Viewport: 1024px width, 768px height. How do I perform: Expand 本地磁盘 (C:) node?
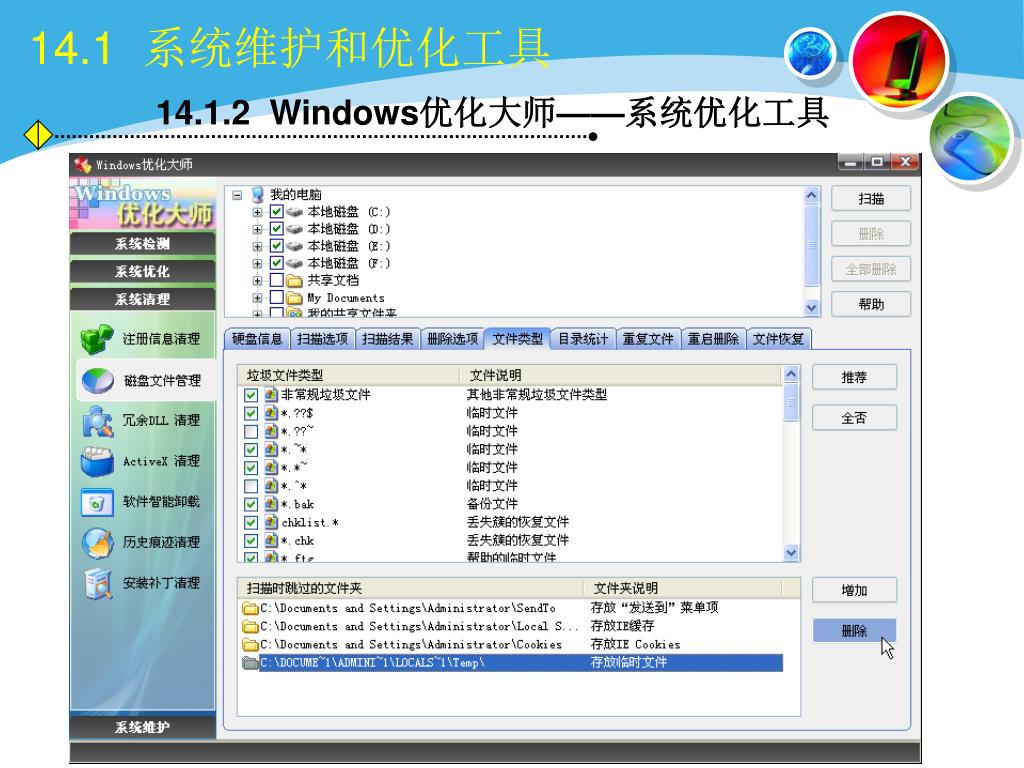(x=257, y=212)
